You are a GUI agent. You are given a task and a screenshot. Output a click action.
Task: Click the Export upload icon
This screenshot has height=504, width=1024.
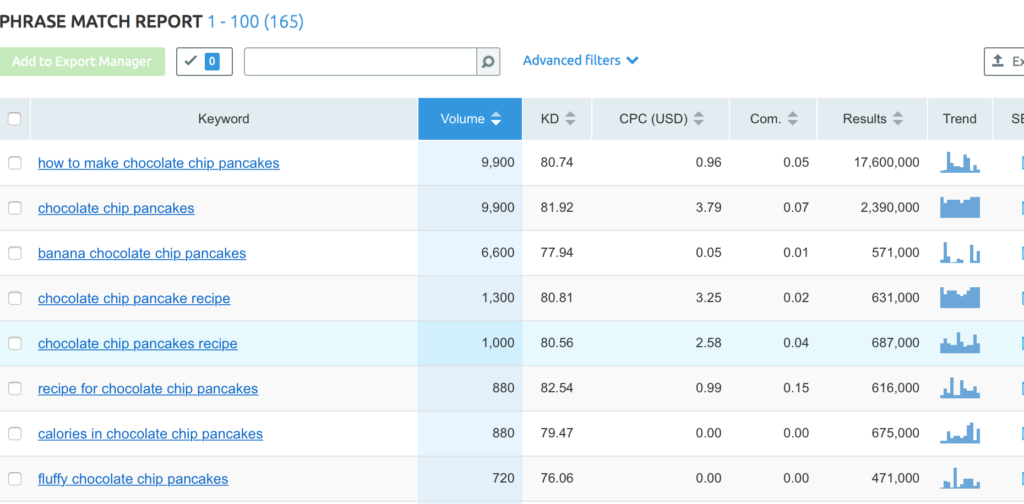[997, 61]
